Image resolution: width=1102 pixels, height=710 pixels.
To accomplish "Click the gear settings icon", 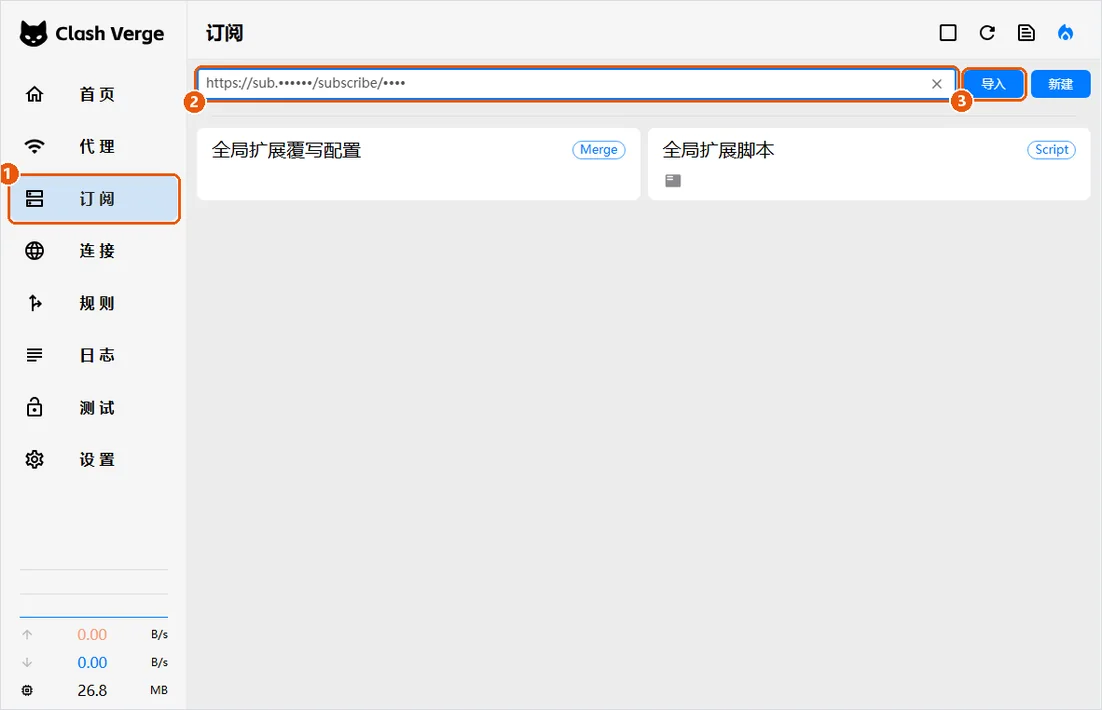I will [34, 460].
